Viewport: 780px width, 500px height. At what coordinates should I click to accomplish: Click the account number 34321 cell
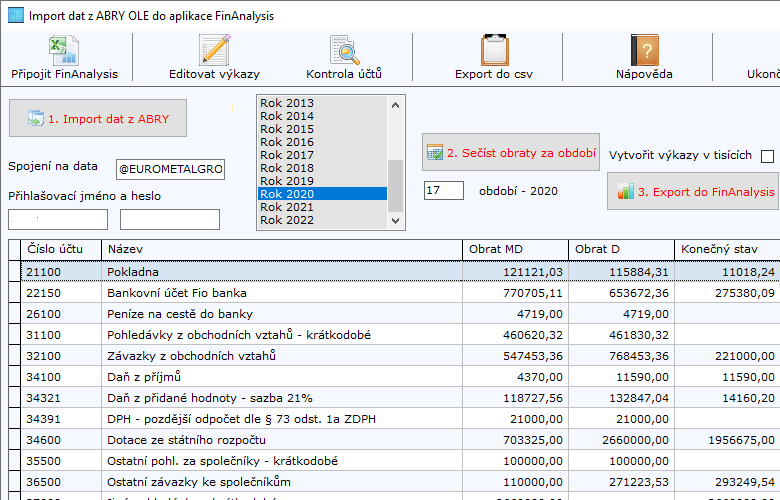61,398
